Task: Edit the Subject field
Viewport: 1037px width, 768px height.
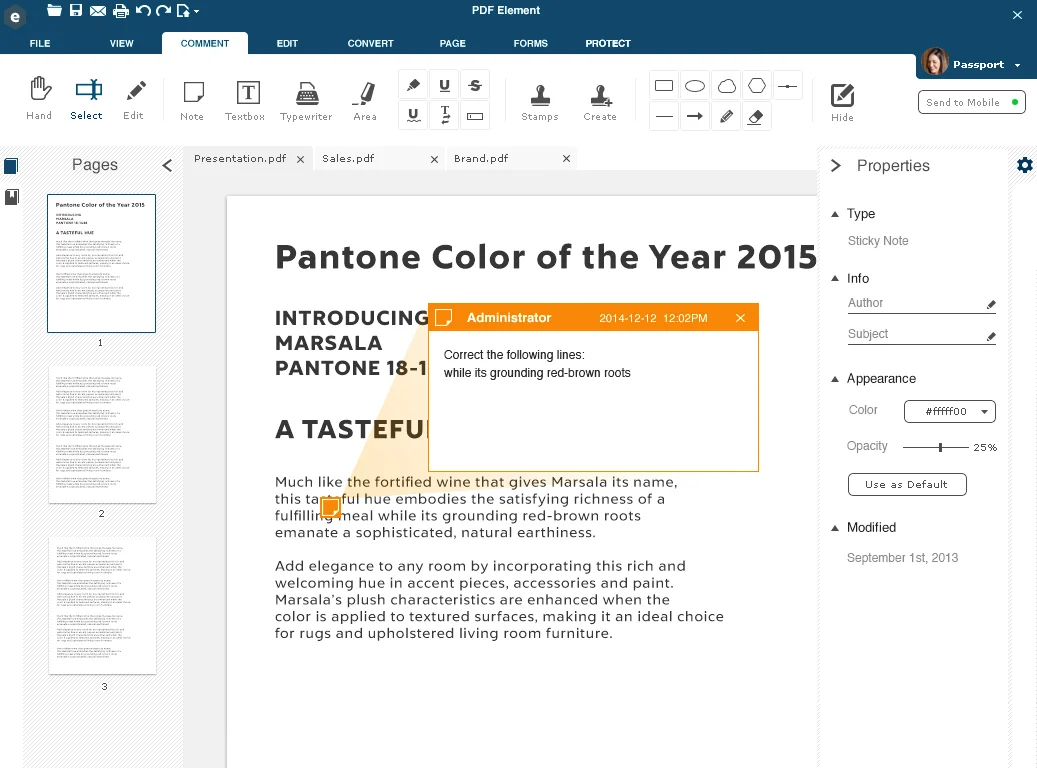Action: point(922,335)
